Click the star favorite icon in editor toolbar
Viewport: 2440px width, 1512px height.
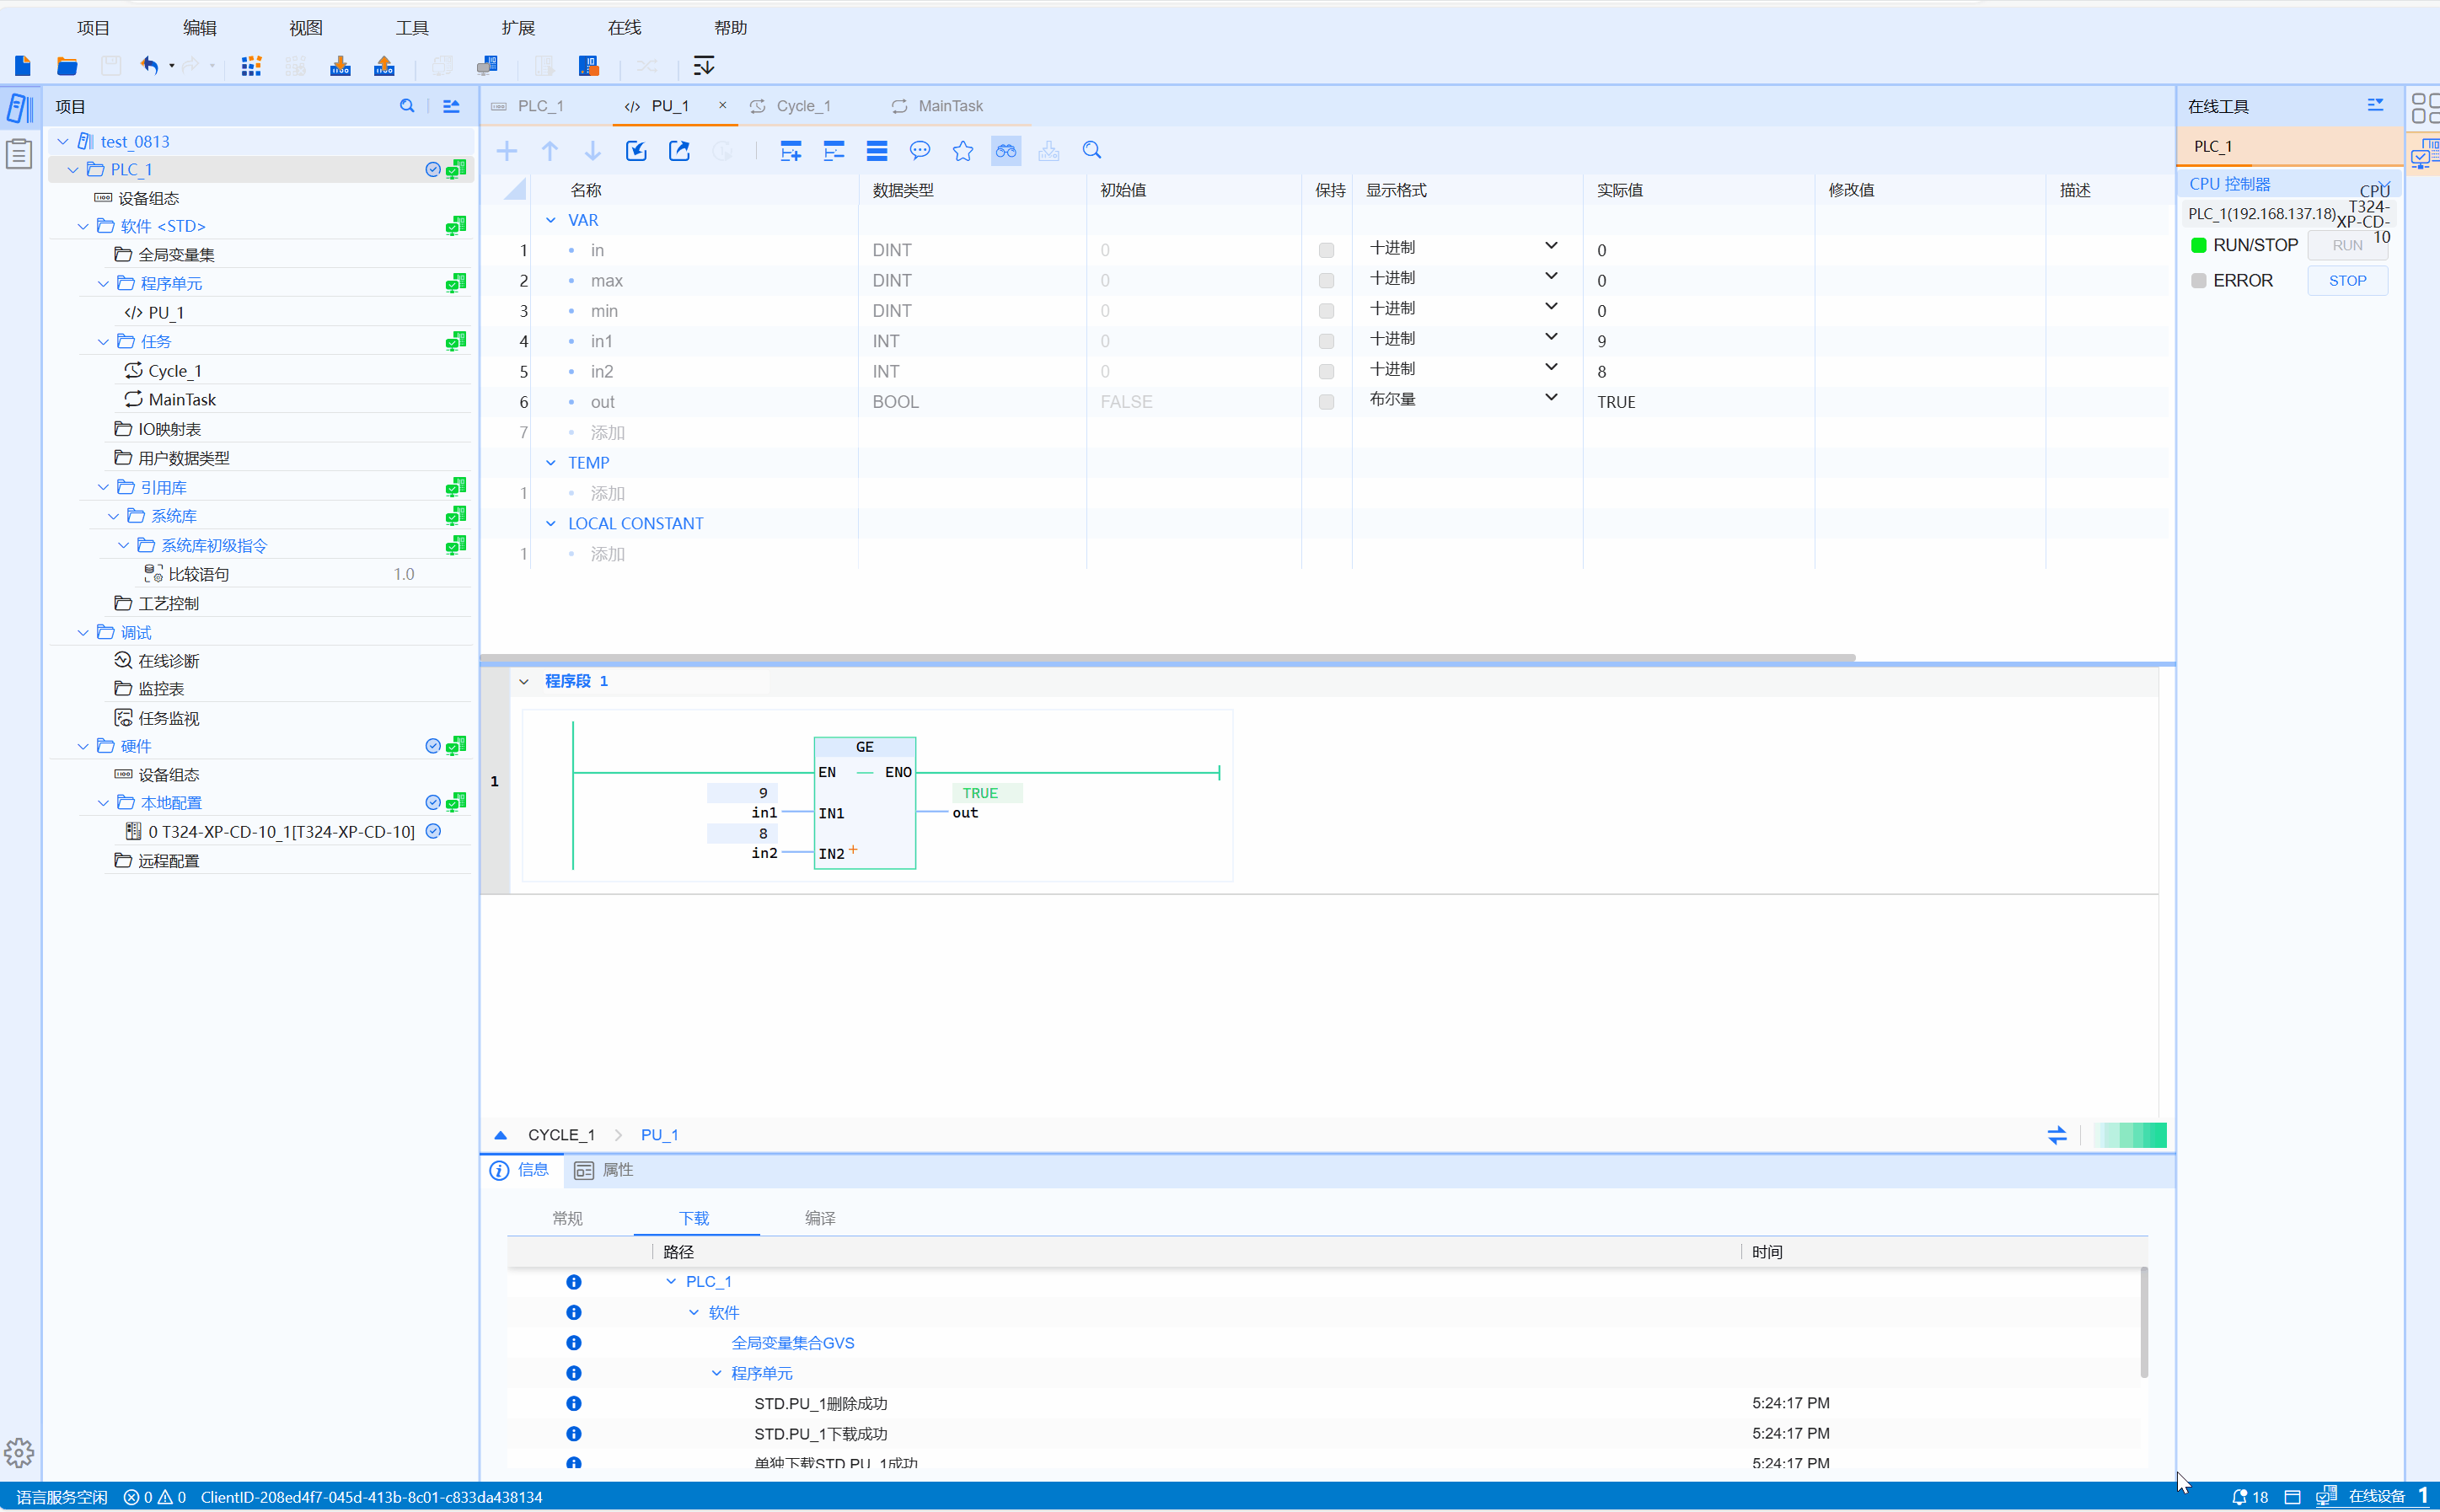[962, 151]
